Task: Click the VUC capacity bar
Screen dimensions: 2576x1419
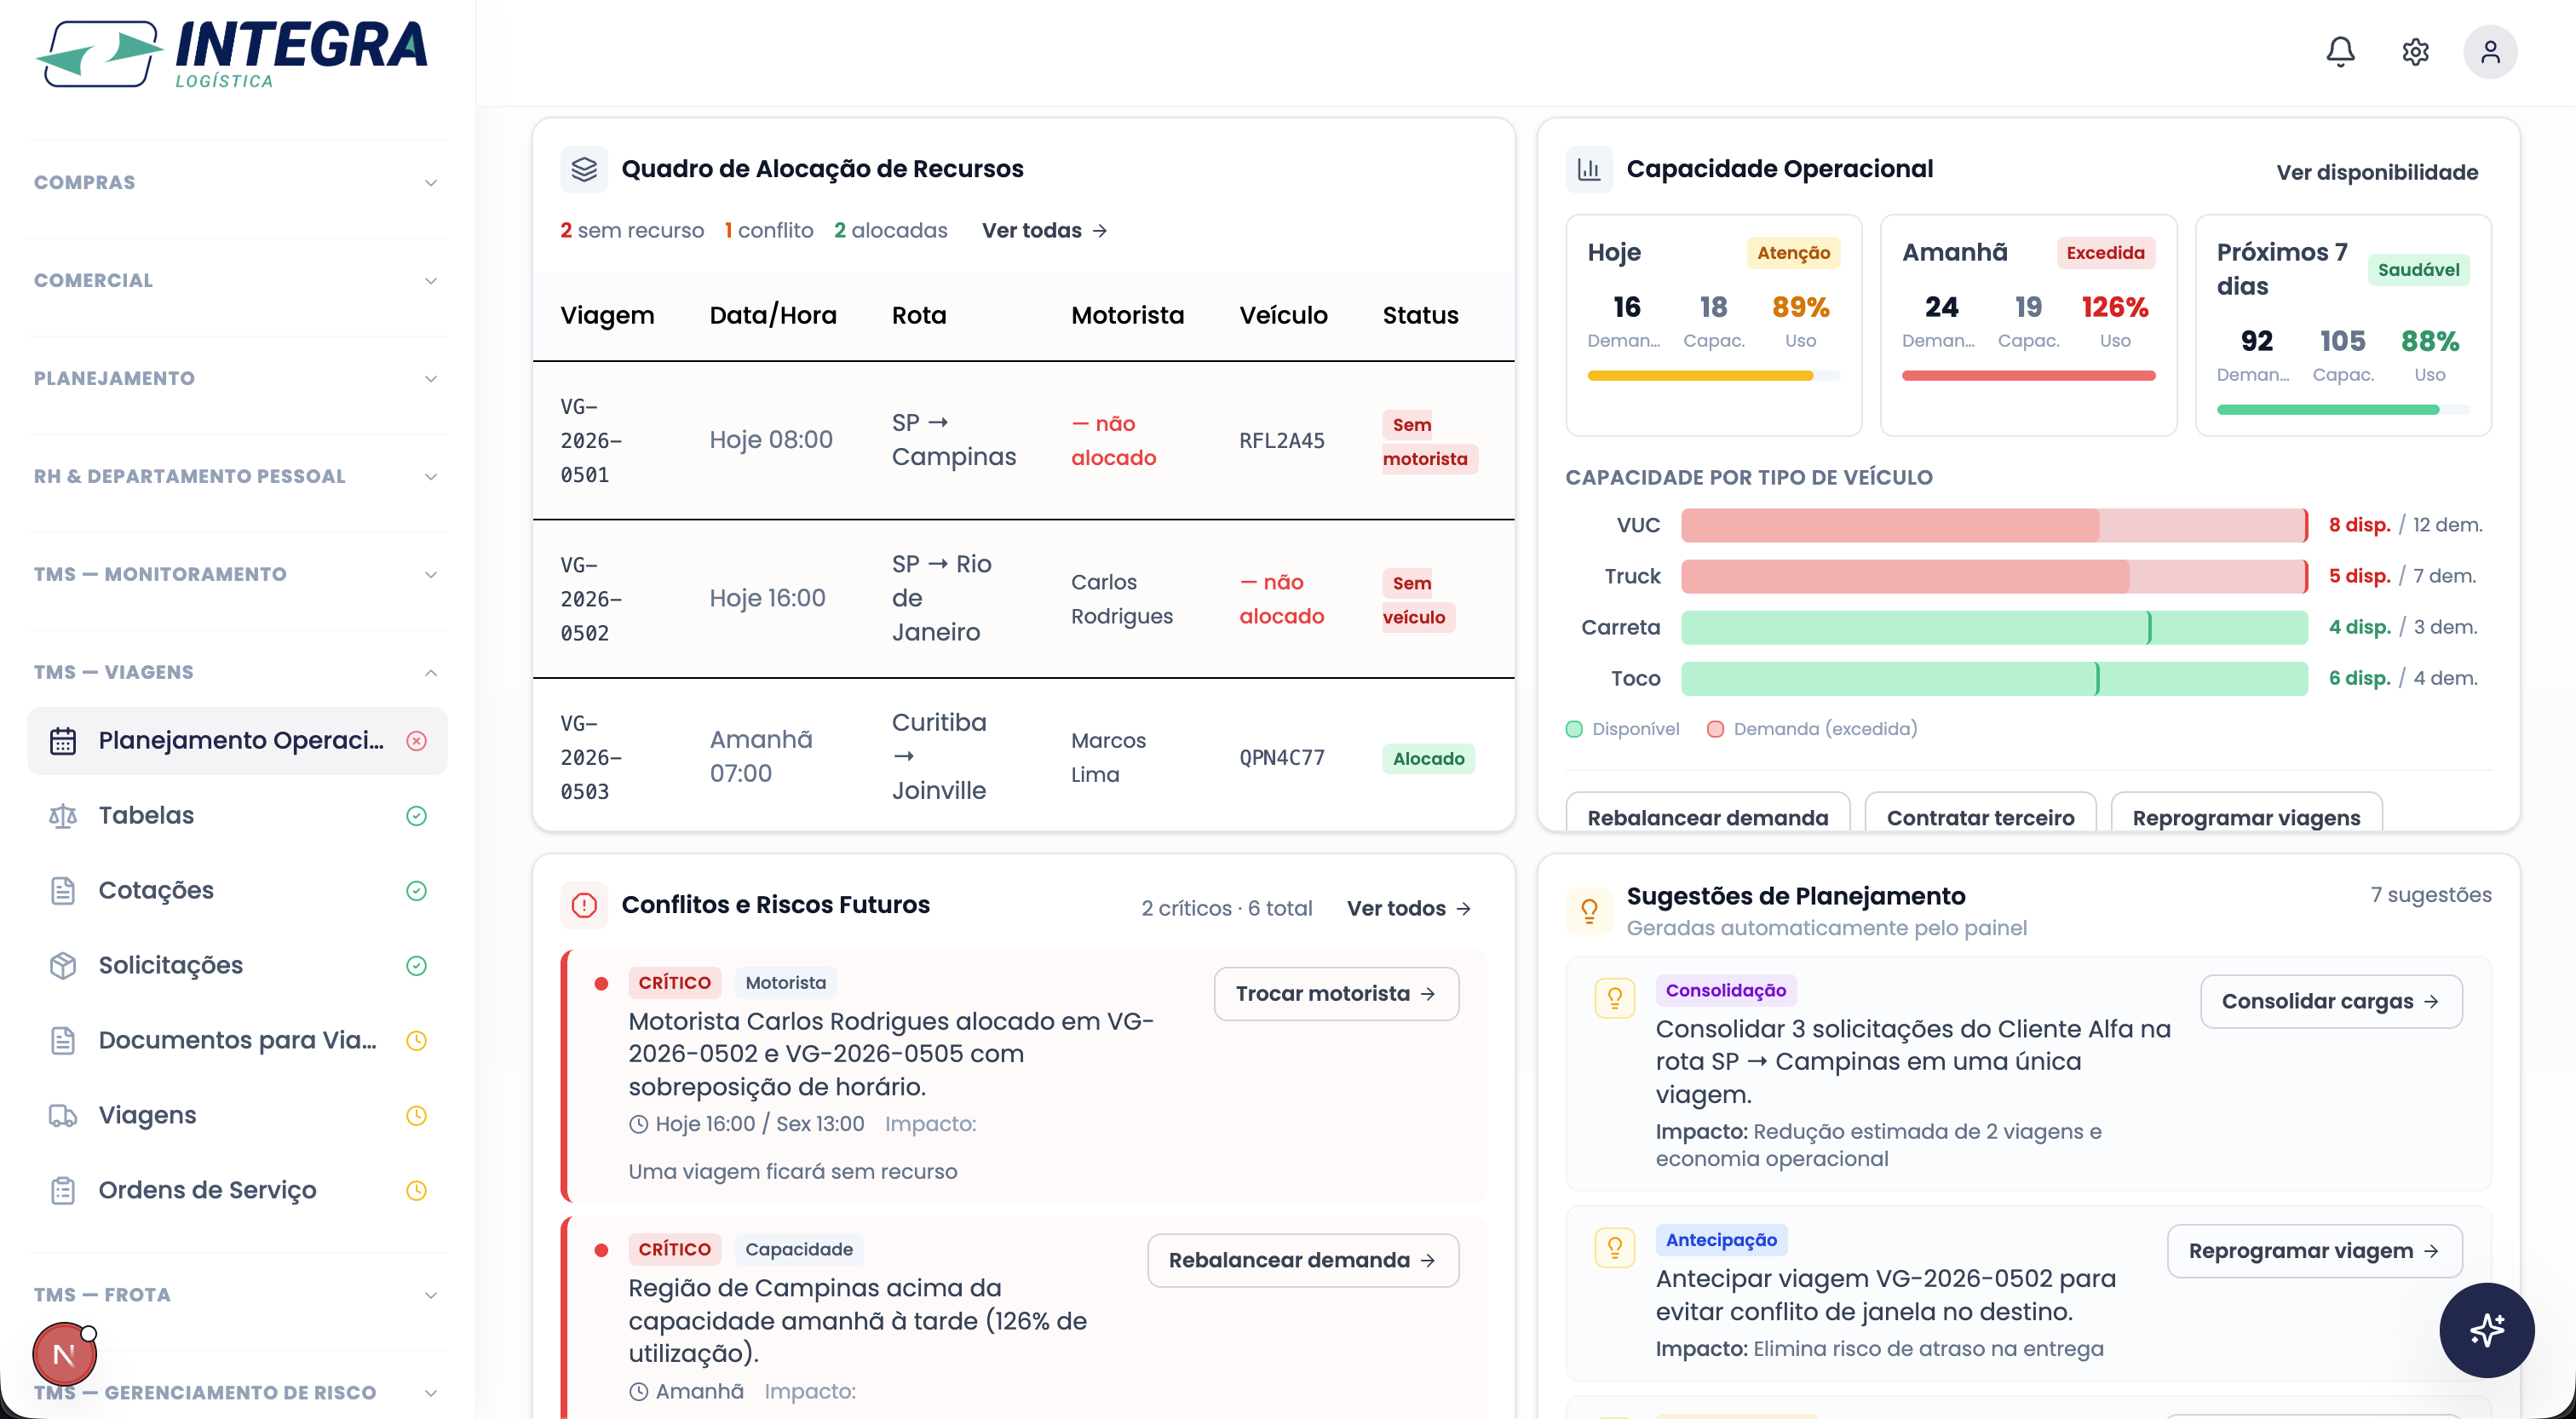Action: [1993, 525]
